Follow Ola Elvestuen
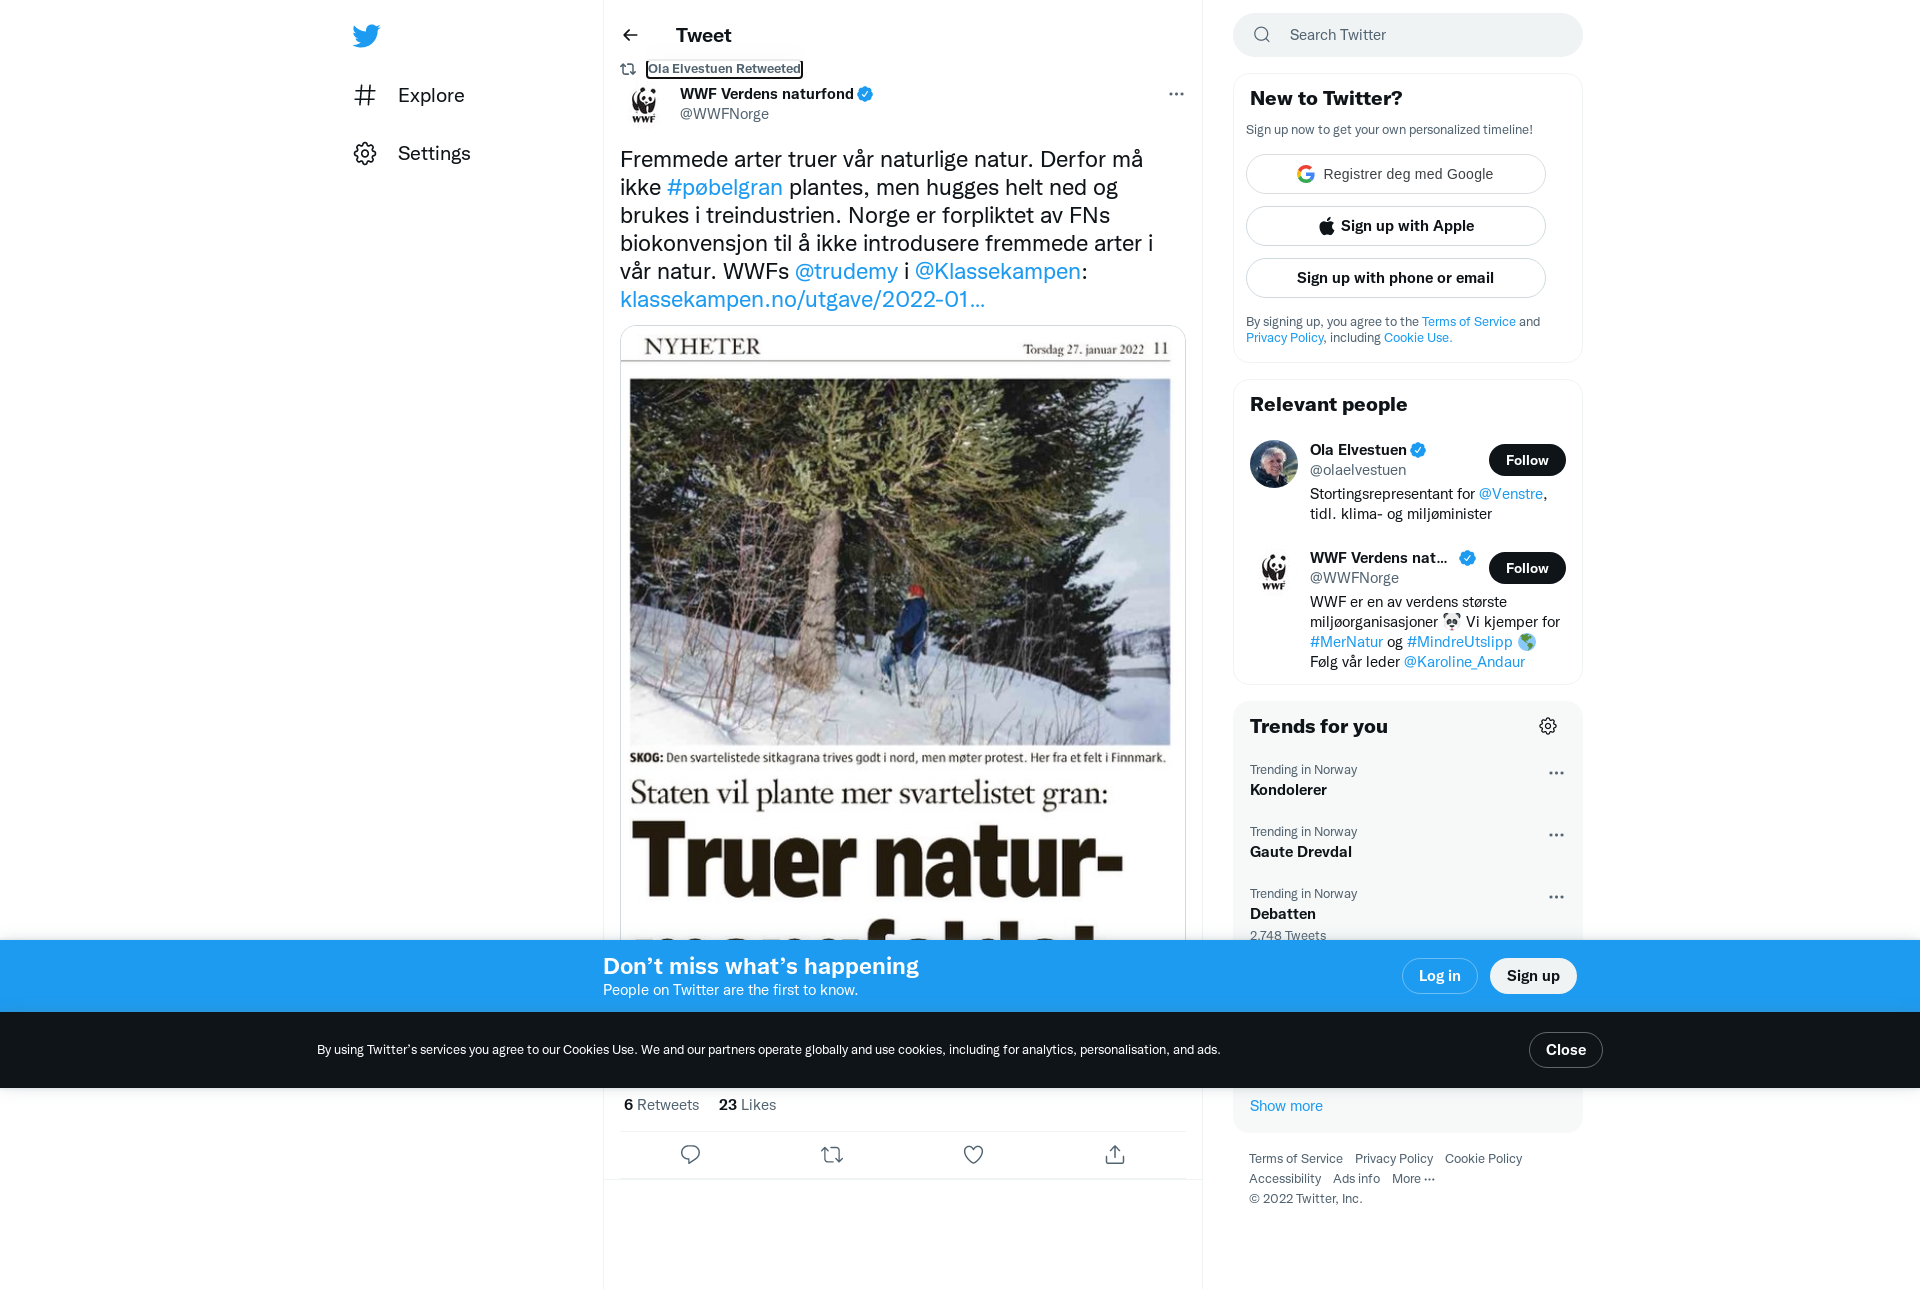Screen dimensions: 1920x1289 [x=1527, y=460]
